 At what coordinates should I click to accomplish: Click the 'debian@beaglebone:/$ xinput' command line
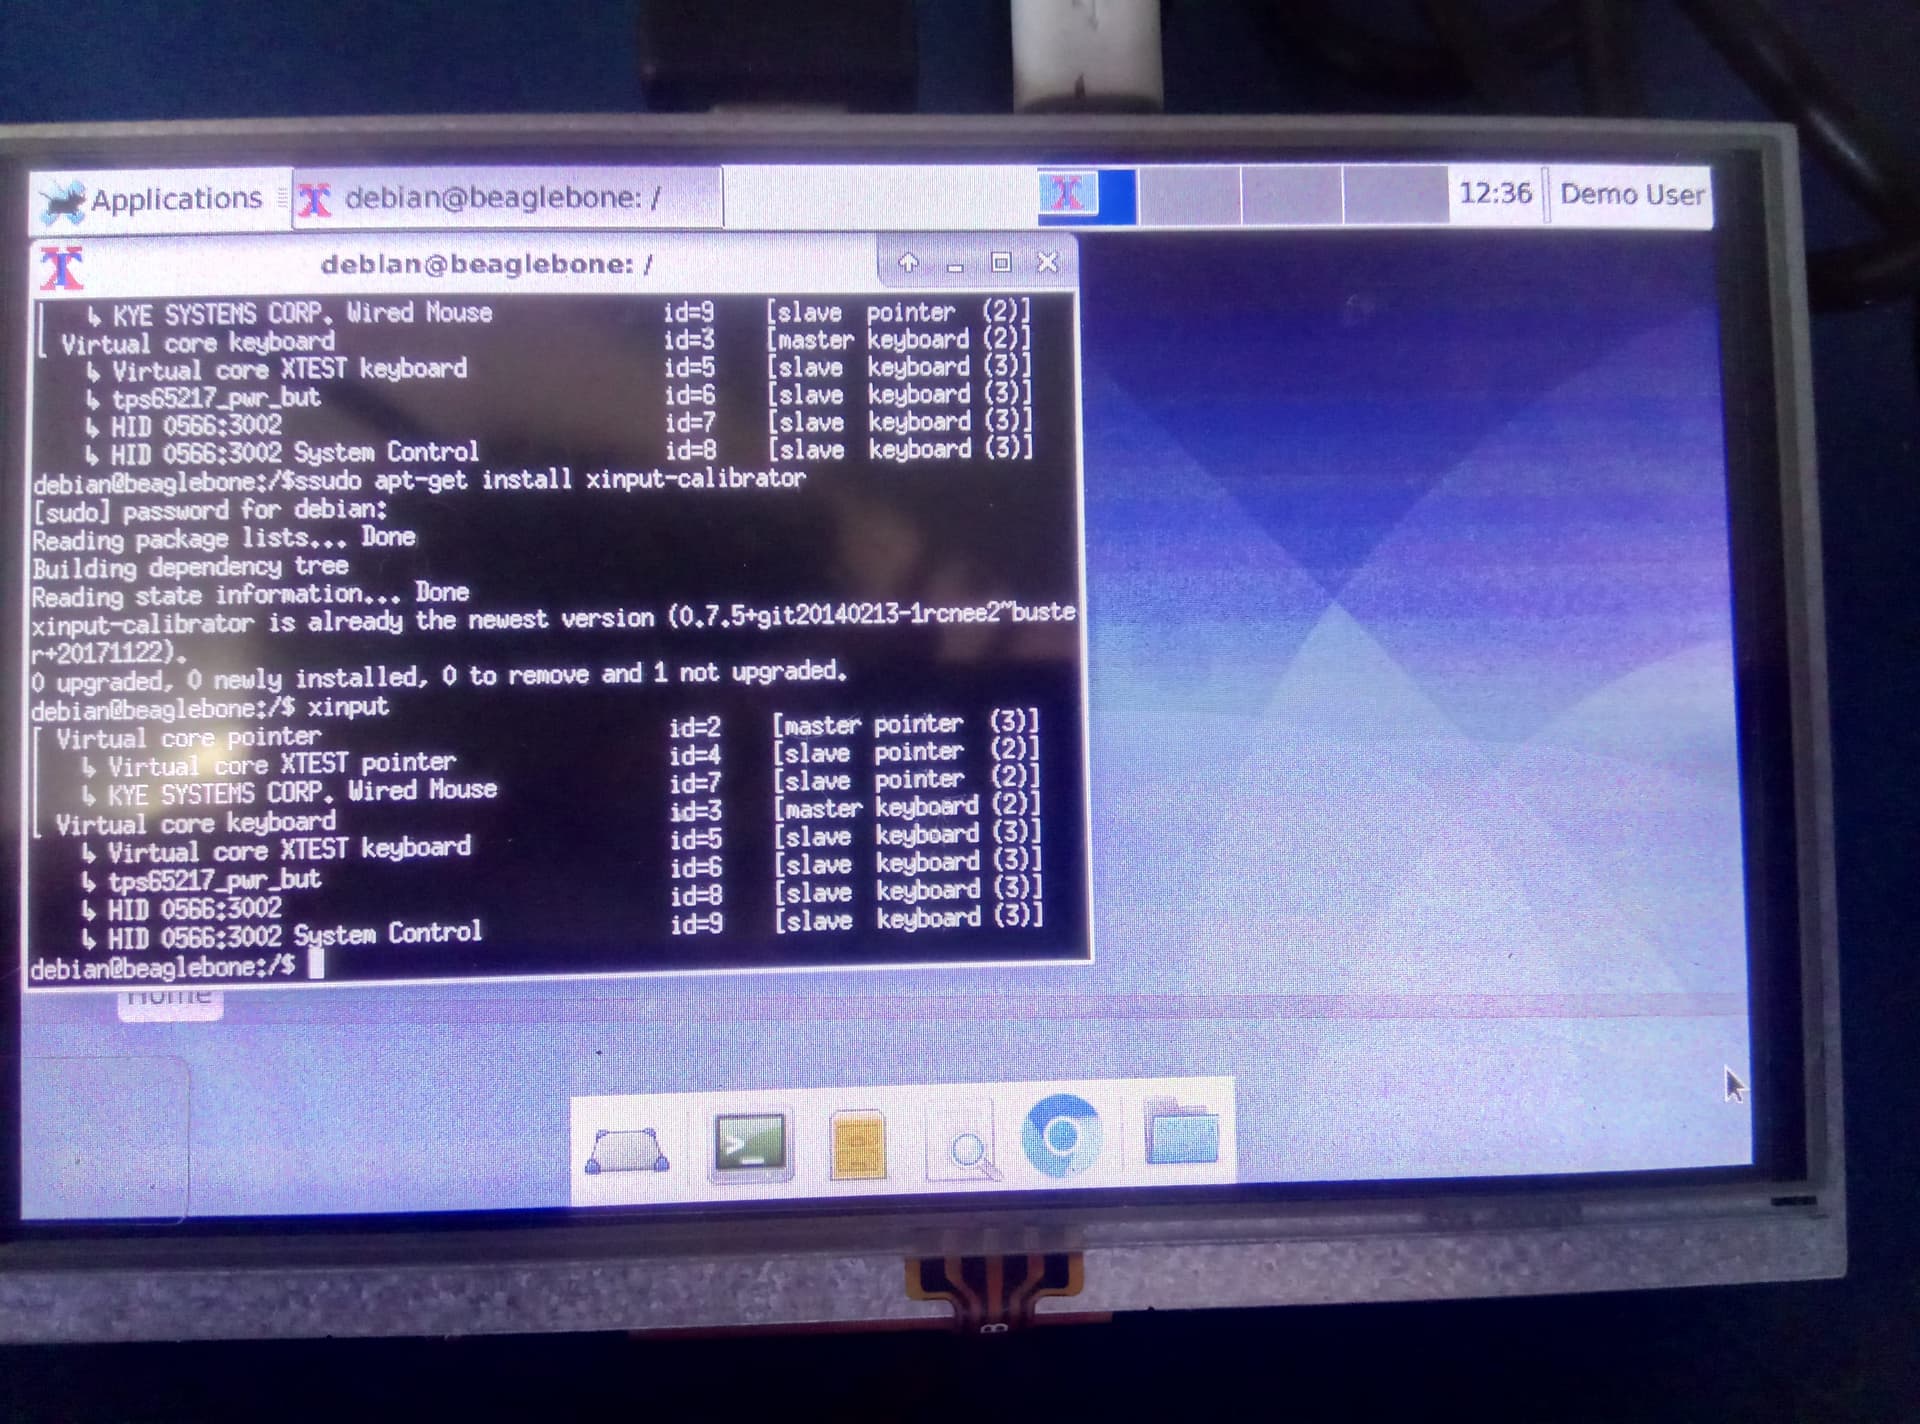209,708
